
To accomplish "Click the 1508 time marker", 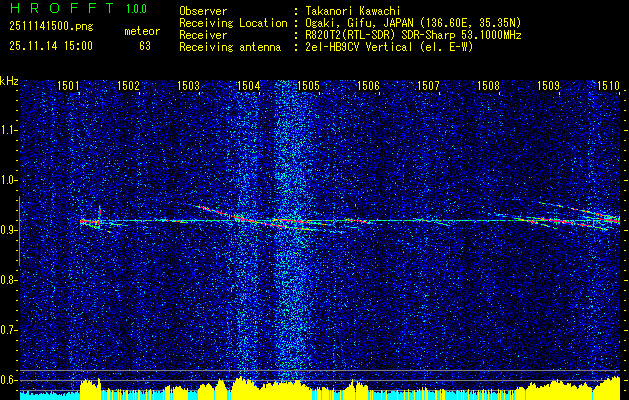I will [488, 85].
